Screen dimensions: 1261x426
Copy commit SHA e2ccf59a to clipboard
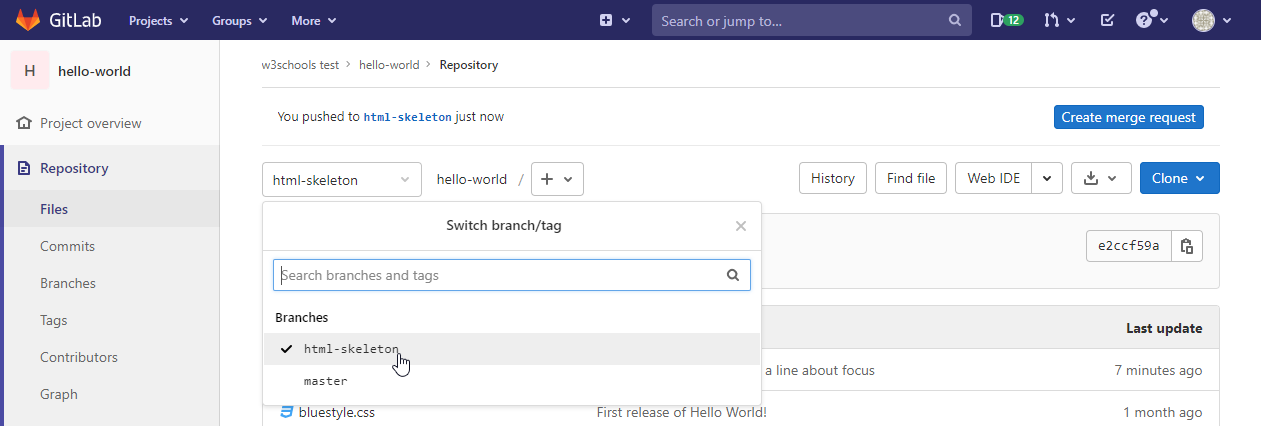[1186, 246]
